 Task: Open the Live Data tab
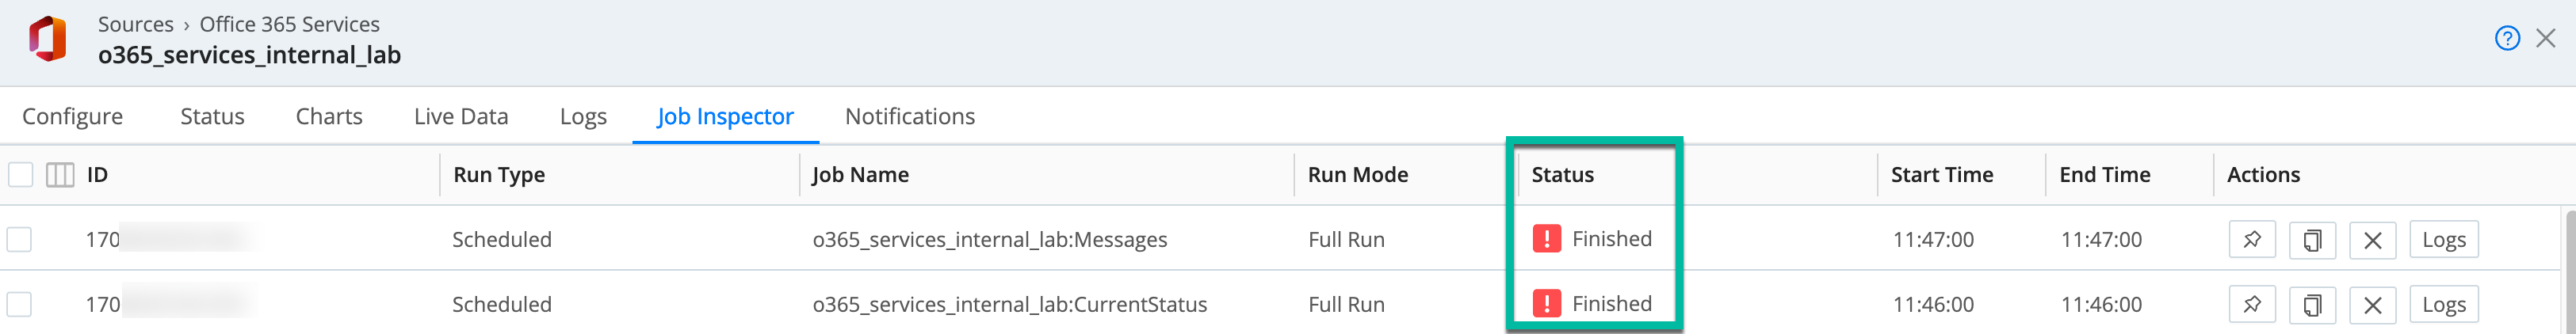tap(460, 117)
